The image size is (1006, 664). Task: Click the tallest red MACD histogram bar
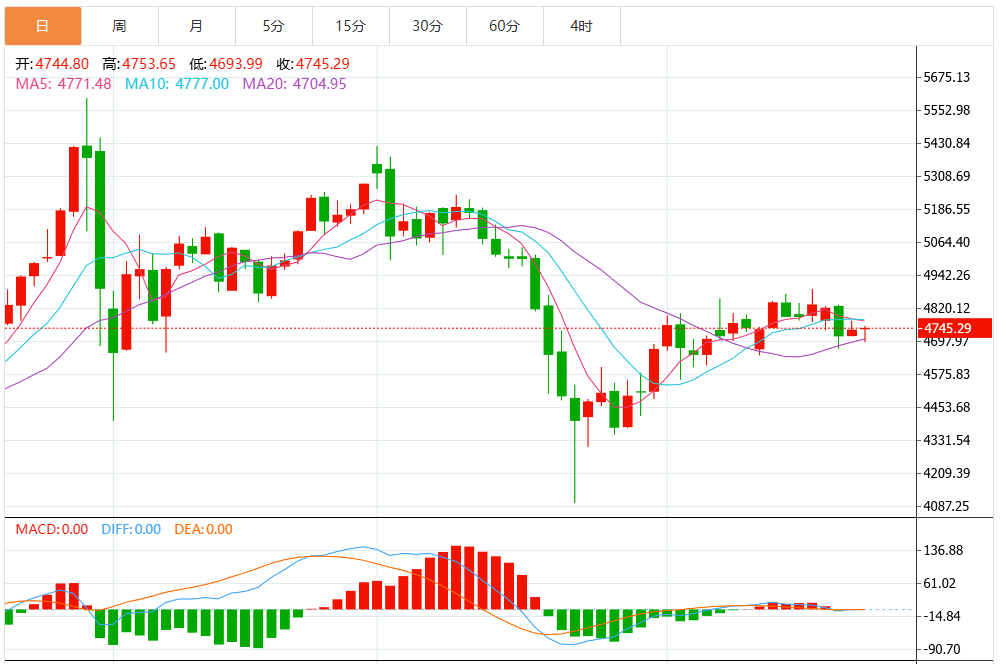pyautogui.click(x=456, y=577)
